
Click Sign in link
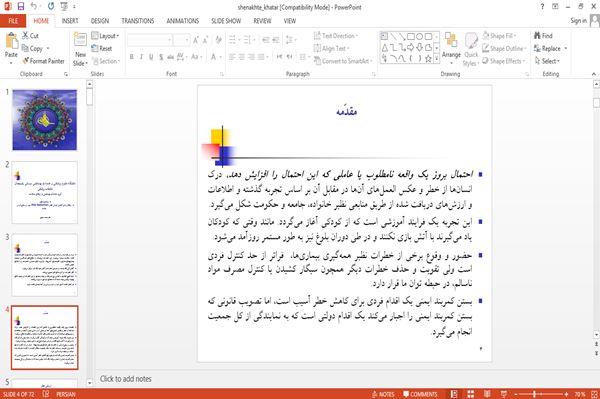(x=578, y=21)
